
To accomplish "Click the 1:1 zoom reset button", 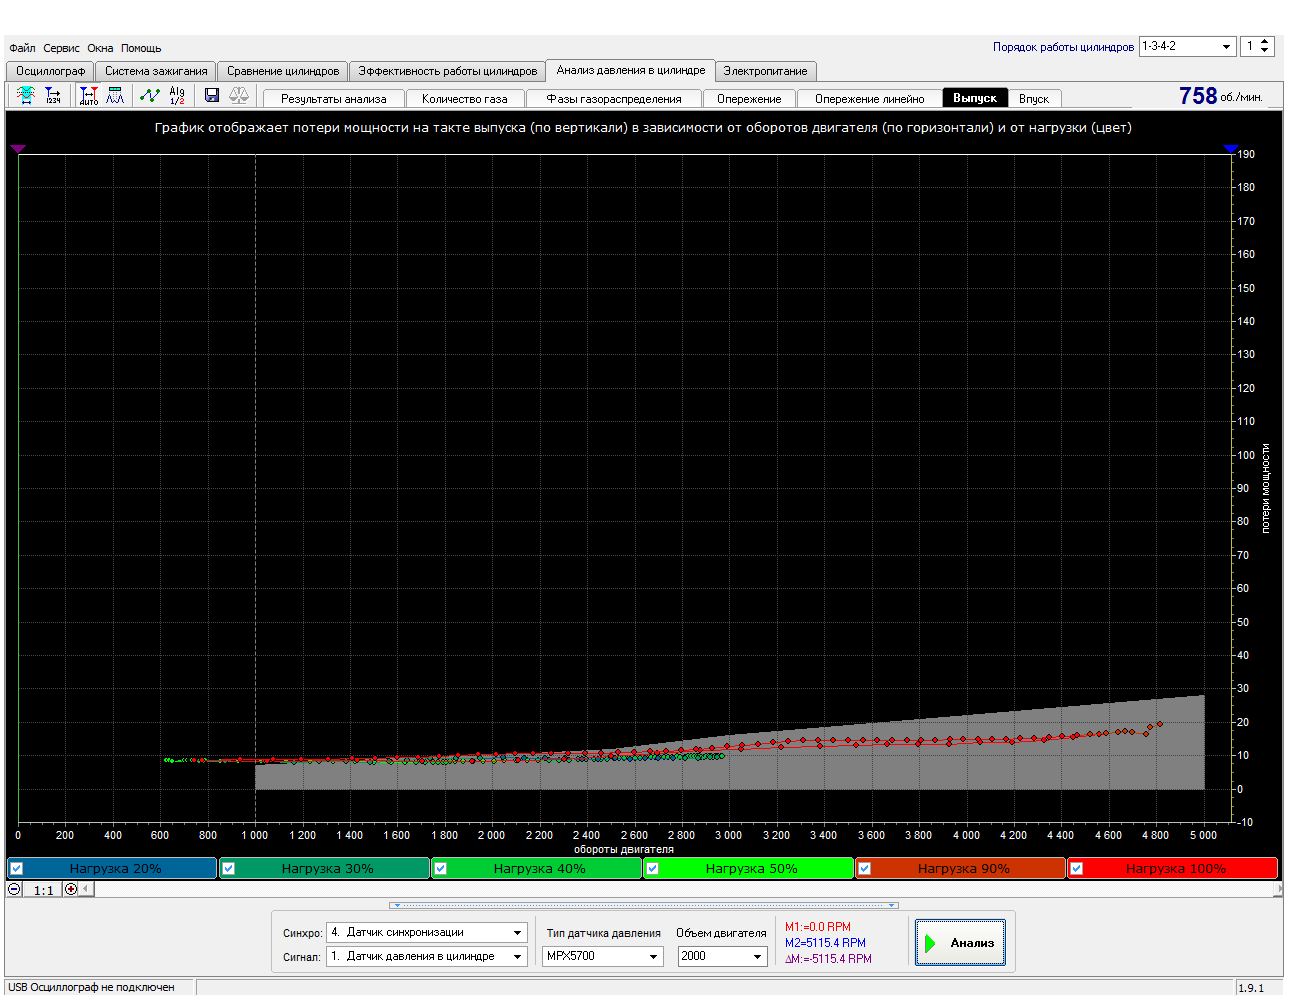I will pyautogui.click(x=43, y=889).
